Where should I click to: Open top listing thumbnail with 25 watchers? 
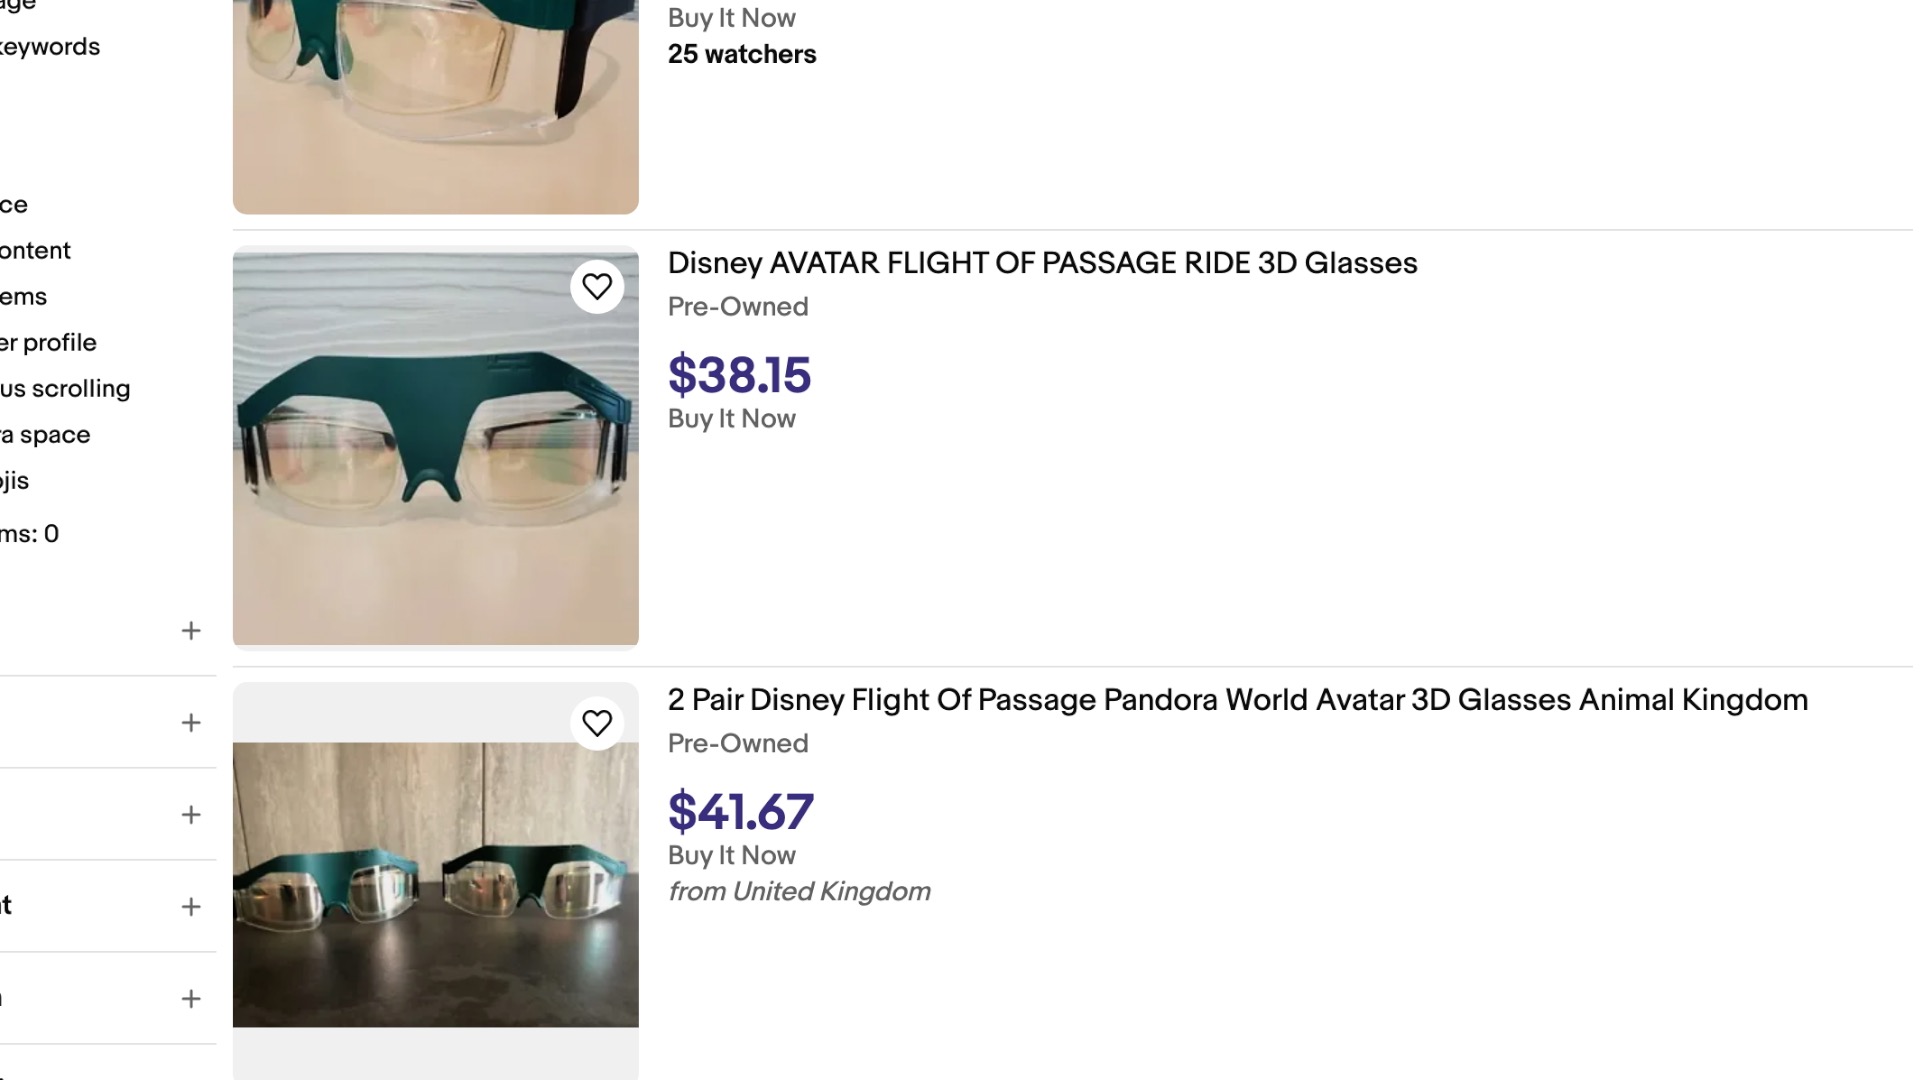[x=435, y=105]
